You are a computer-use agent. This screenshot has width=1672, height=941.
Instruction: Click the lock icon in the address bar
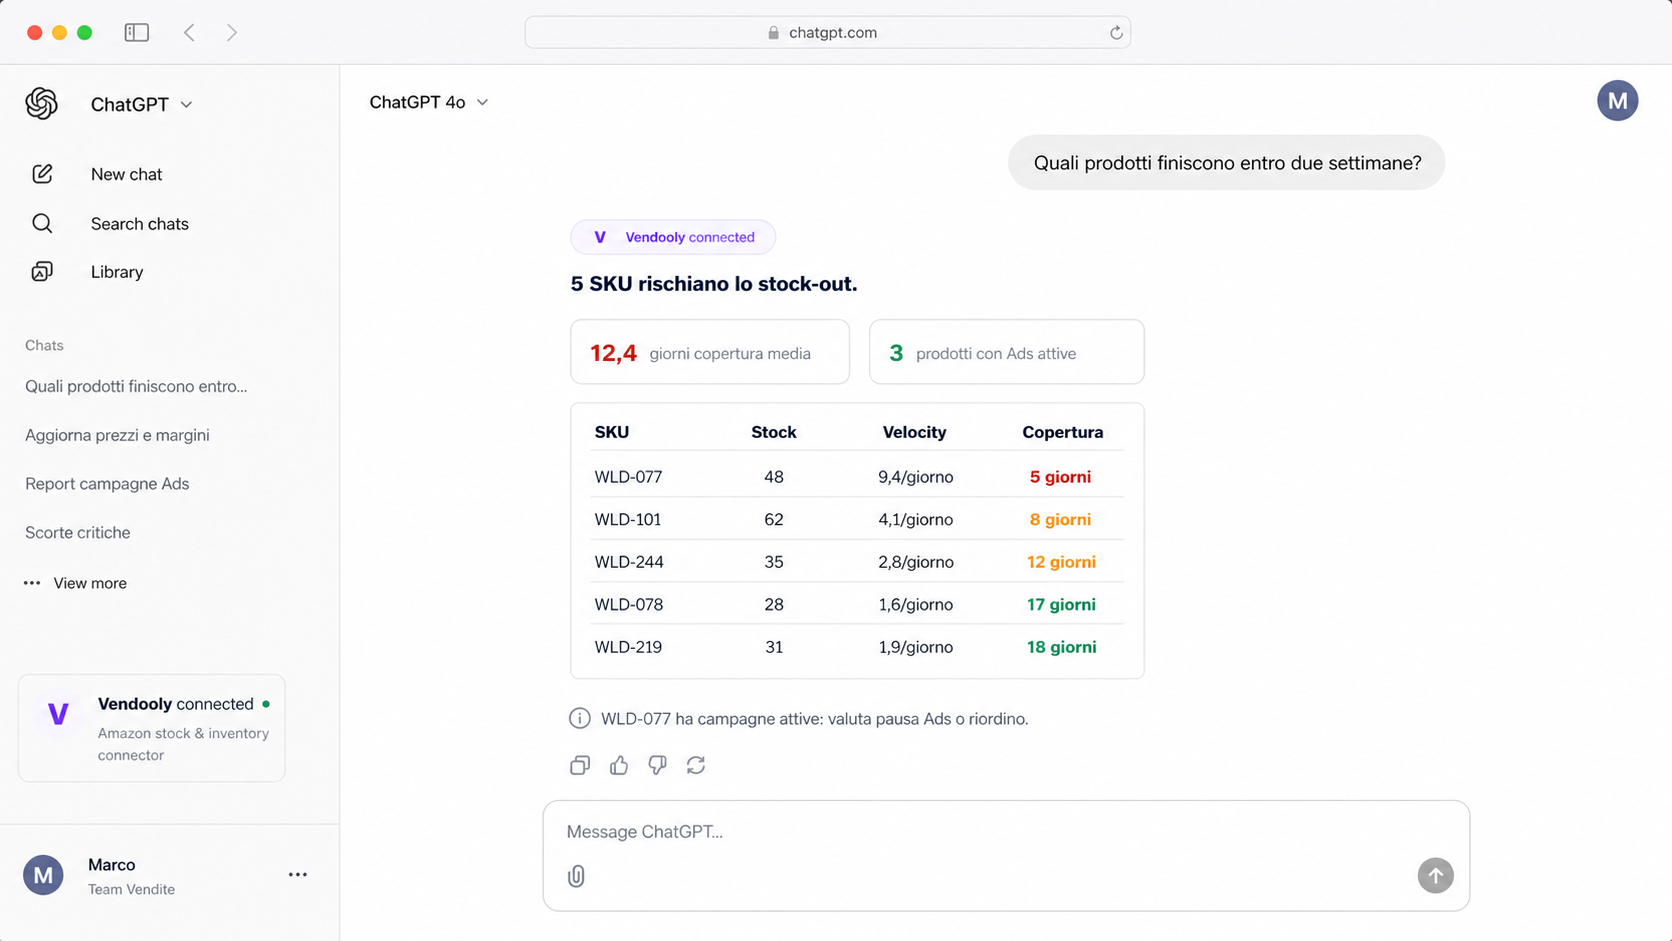coord(773,33)
